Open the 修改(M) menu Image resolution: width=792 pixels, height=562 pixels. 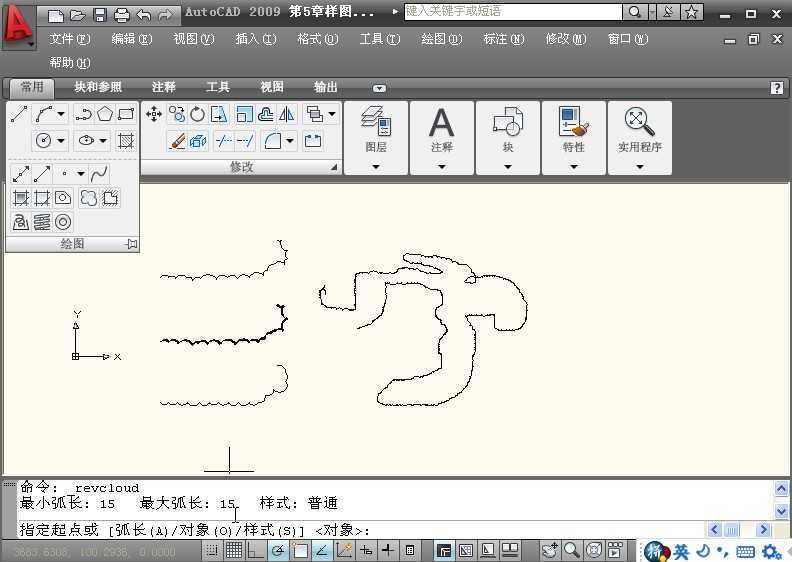[566, 39]
